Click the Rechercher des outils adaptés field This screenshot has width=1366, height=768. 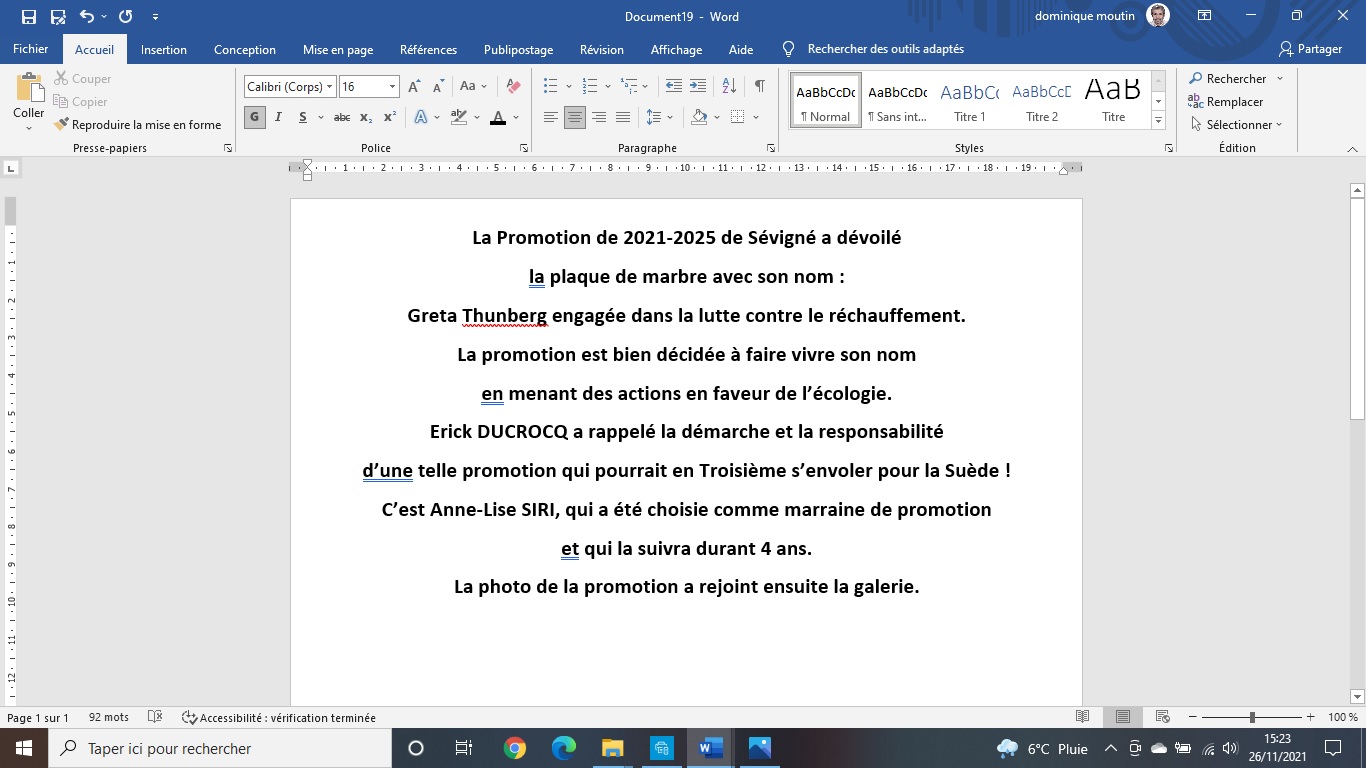[885, 49]
